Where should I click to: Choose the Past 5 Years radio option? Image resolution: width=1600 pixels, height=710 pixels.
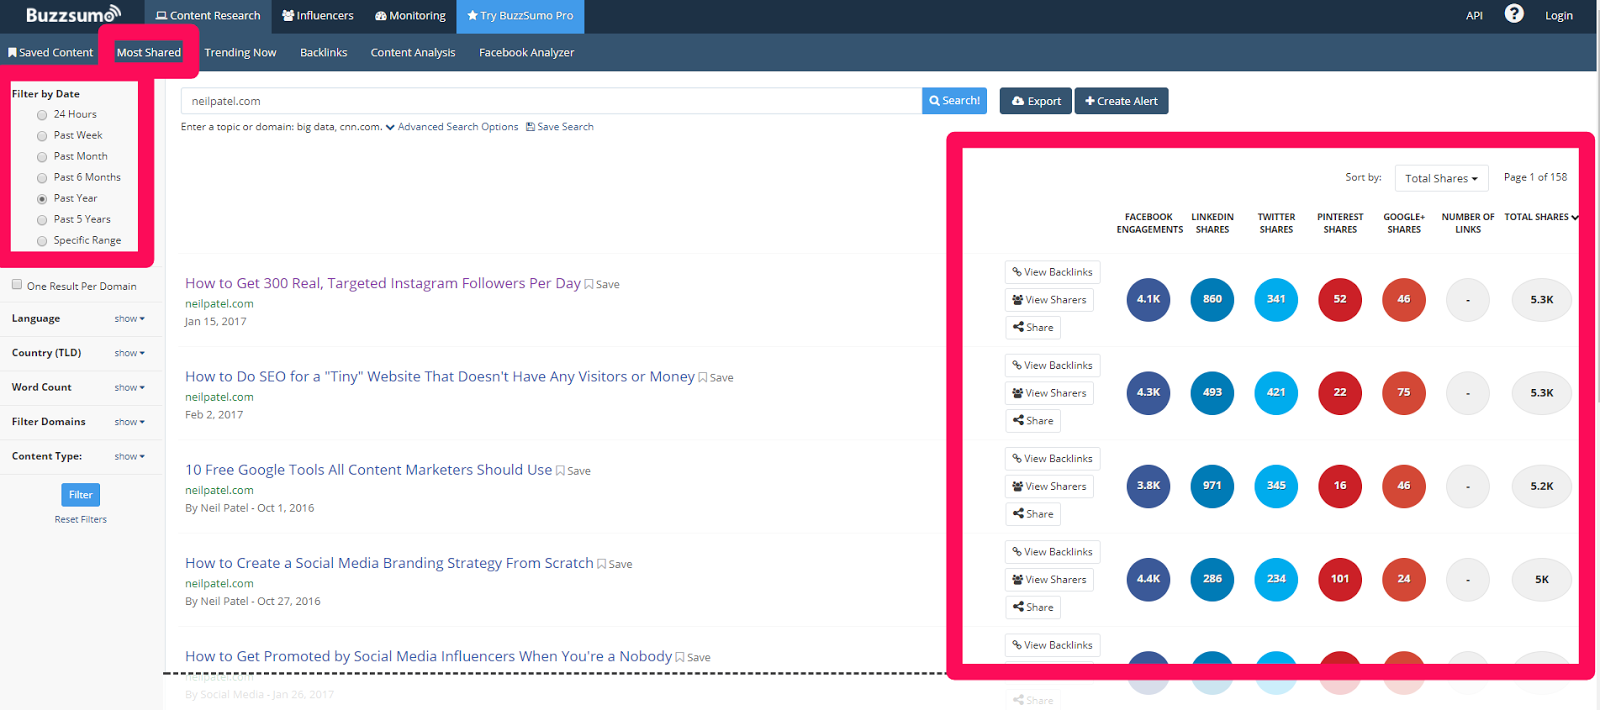pyautogui.click(x=42, y=220)
